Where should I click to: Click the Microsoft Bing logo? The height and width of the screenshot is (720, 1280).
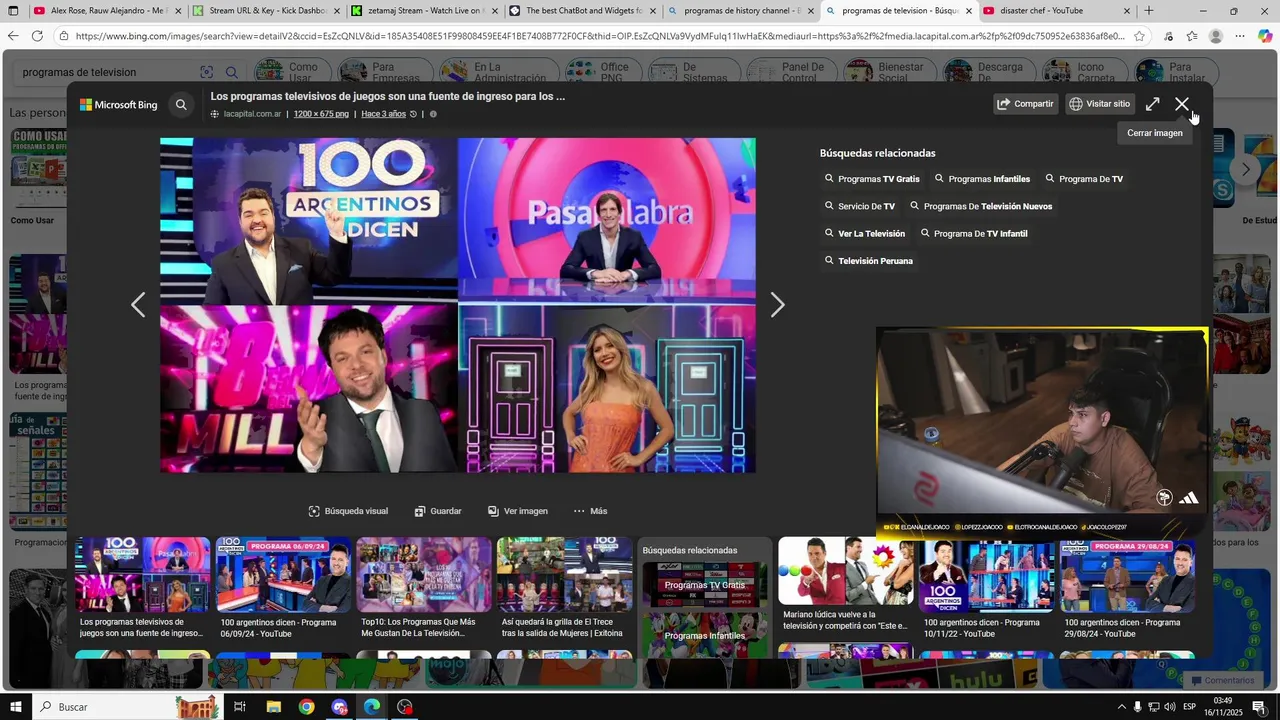(119, 104)
